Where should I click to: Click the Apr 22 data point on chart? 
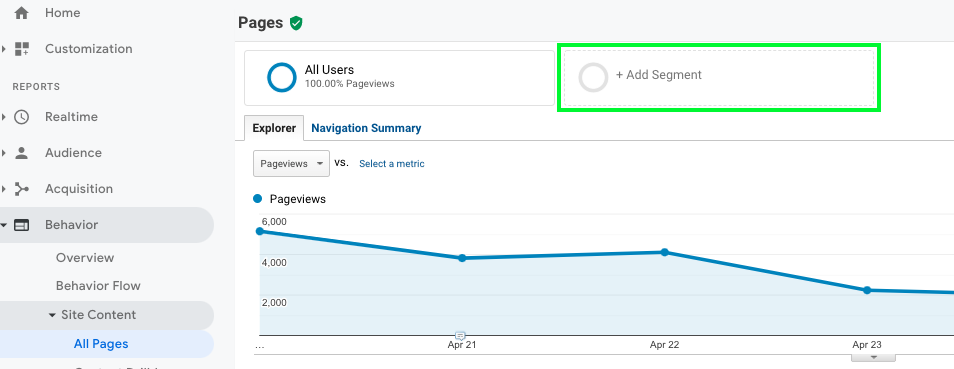(x=664, y=252)
